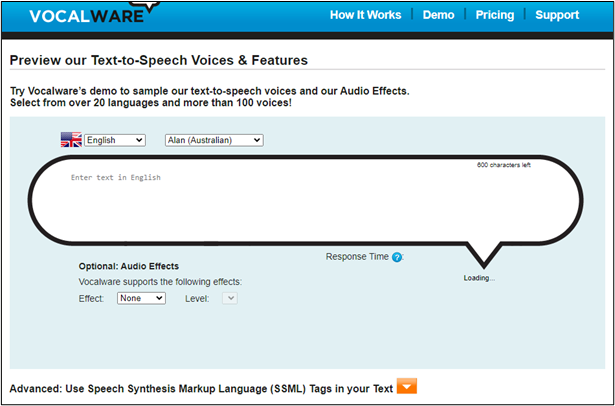This screenshot has height=406, width=615.
Task: Open the disabled Level dropdown
Action: tap(230, 299)
